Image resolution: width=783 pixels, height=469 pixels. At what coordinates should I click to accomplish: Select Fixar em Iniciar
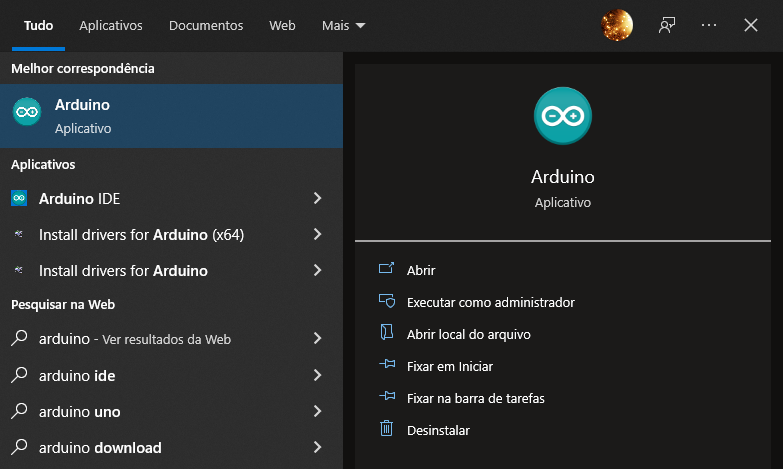[x=449, y=366]
